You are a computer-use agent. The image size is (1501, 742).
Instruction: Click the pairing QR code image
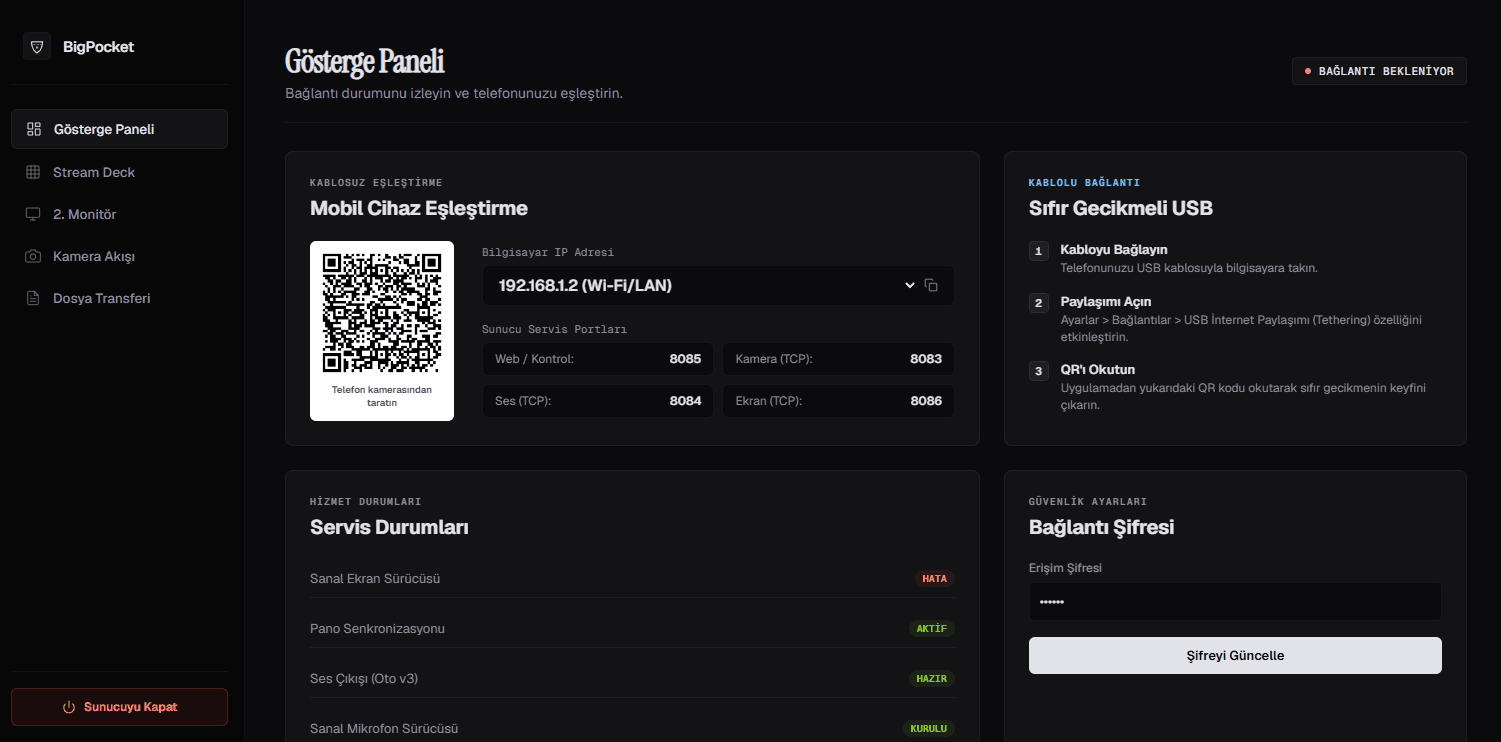point(382,312)
